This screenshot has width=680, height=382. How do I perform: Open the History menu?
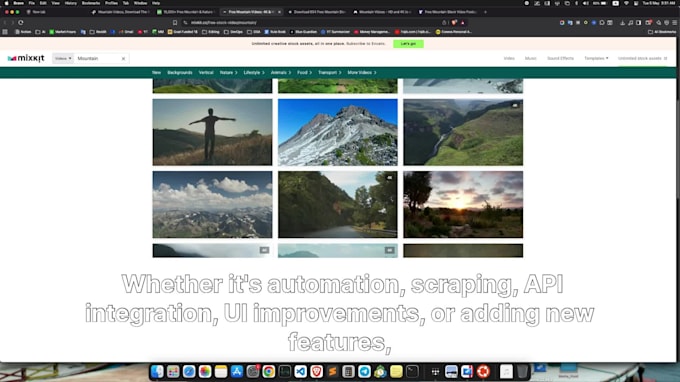(71, 3)
